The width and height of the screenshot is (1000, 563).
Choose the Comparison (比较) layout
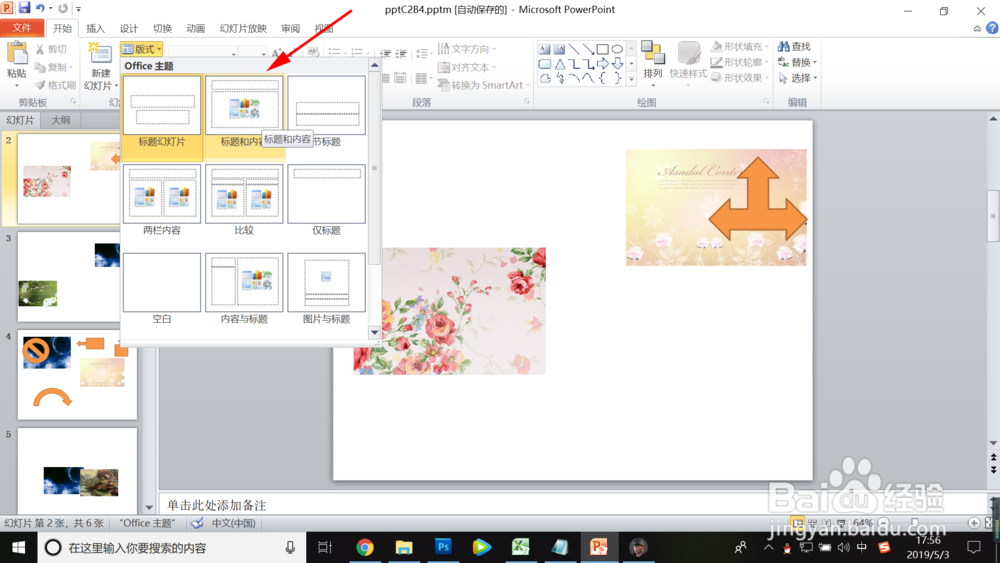tap(244, 200)
